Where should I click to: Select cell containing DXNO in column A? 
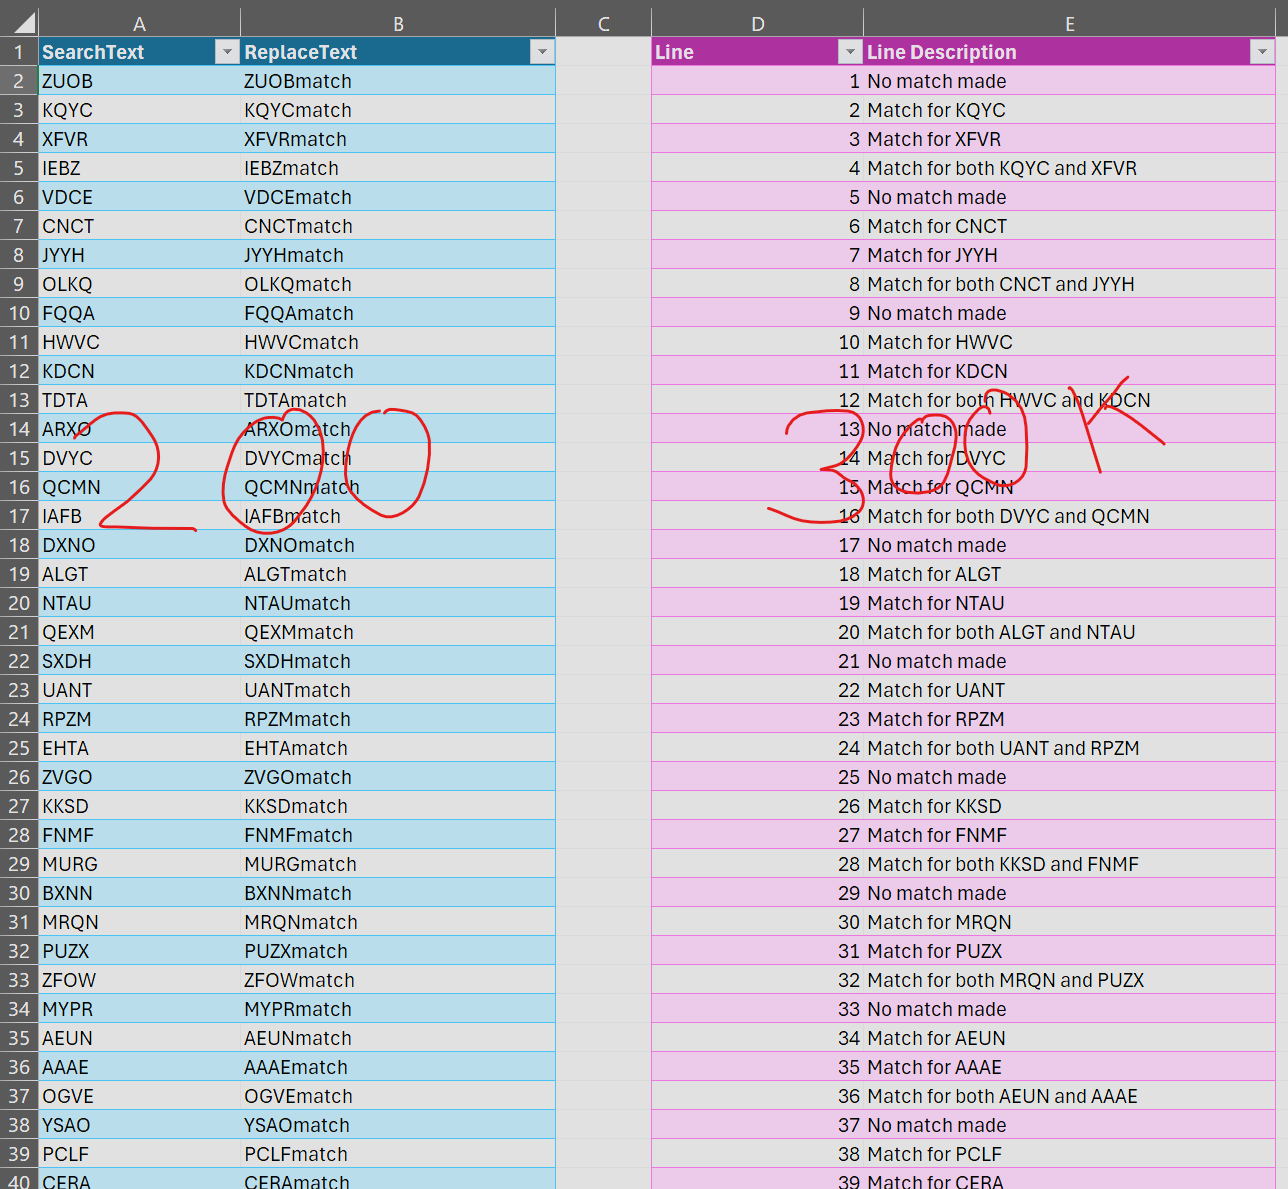click(x=139, y=545)
